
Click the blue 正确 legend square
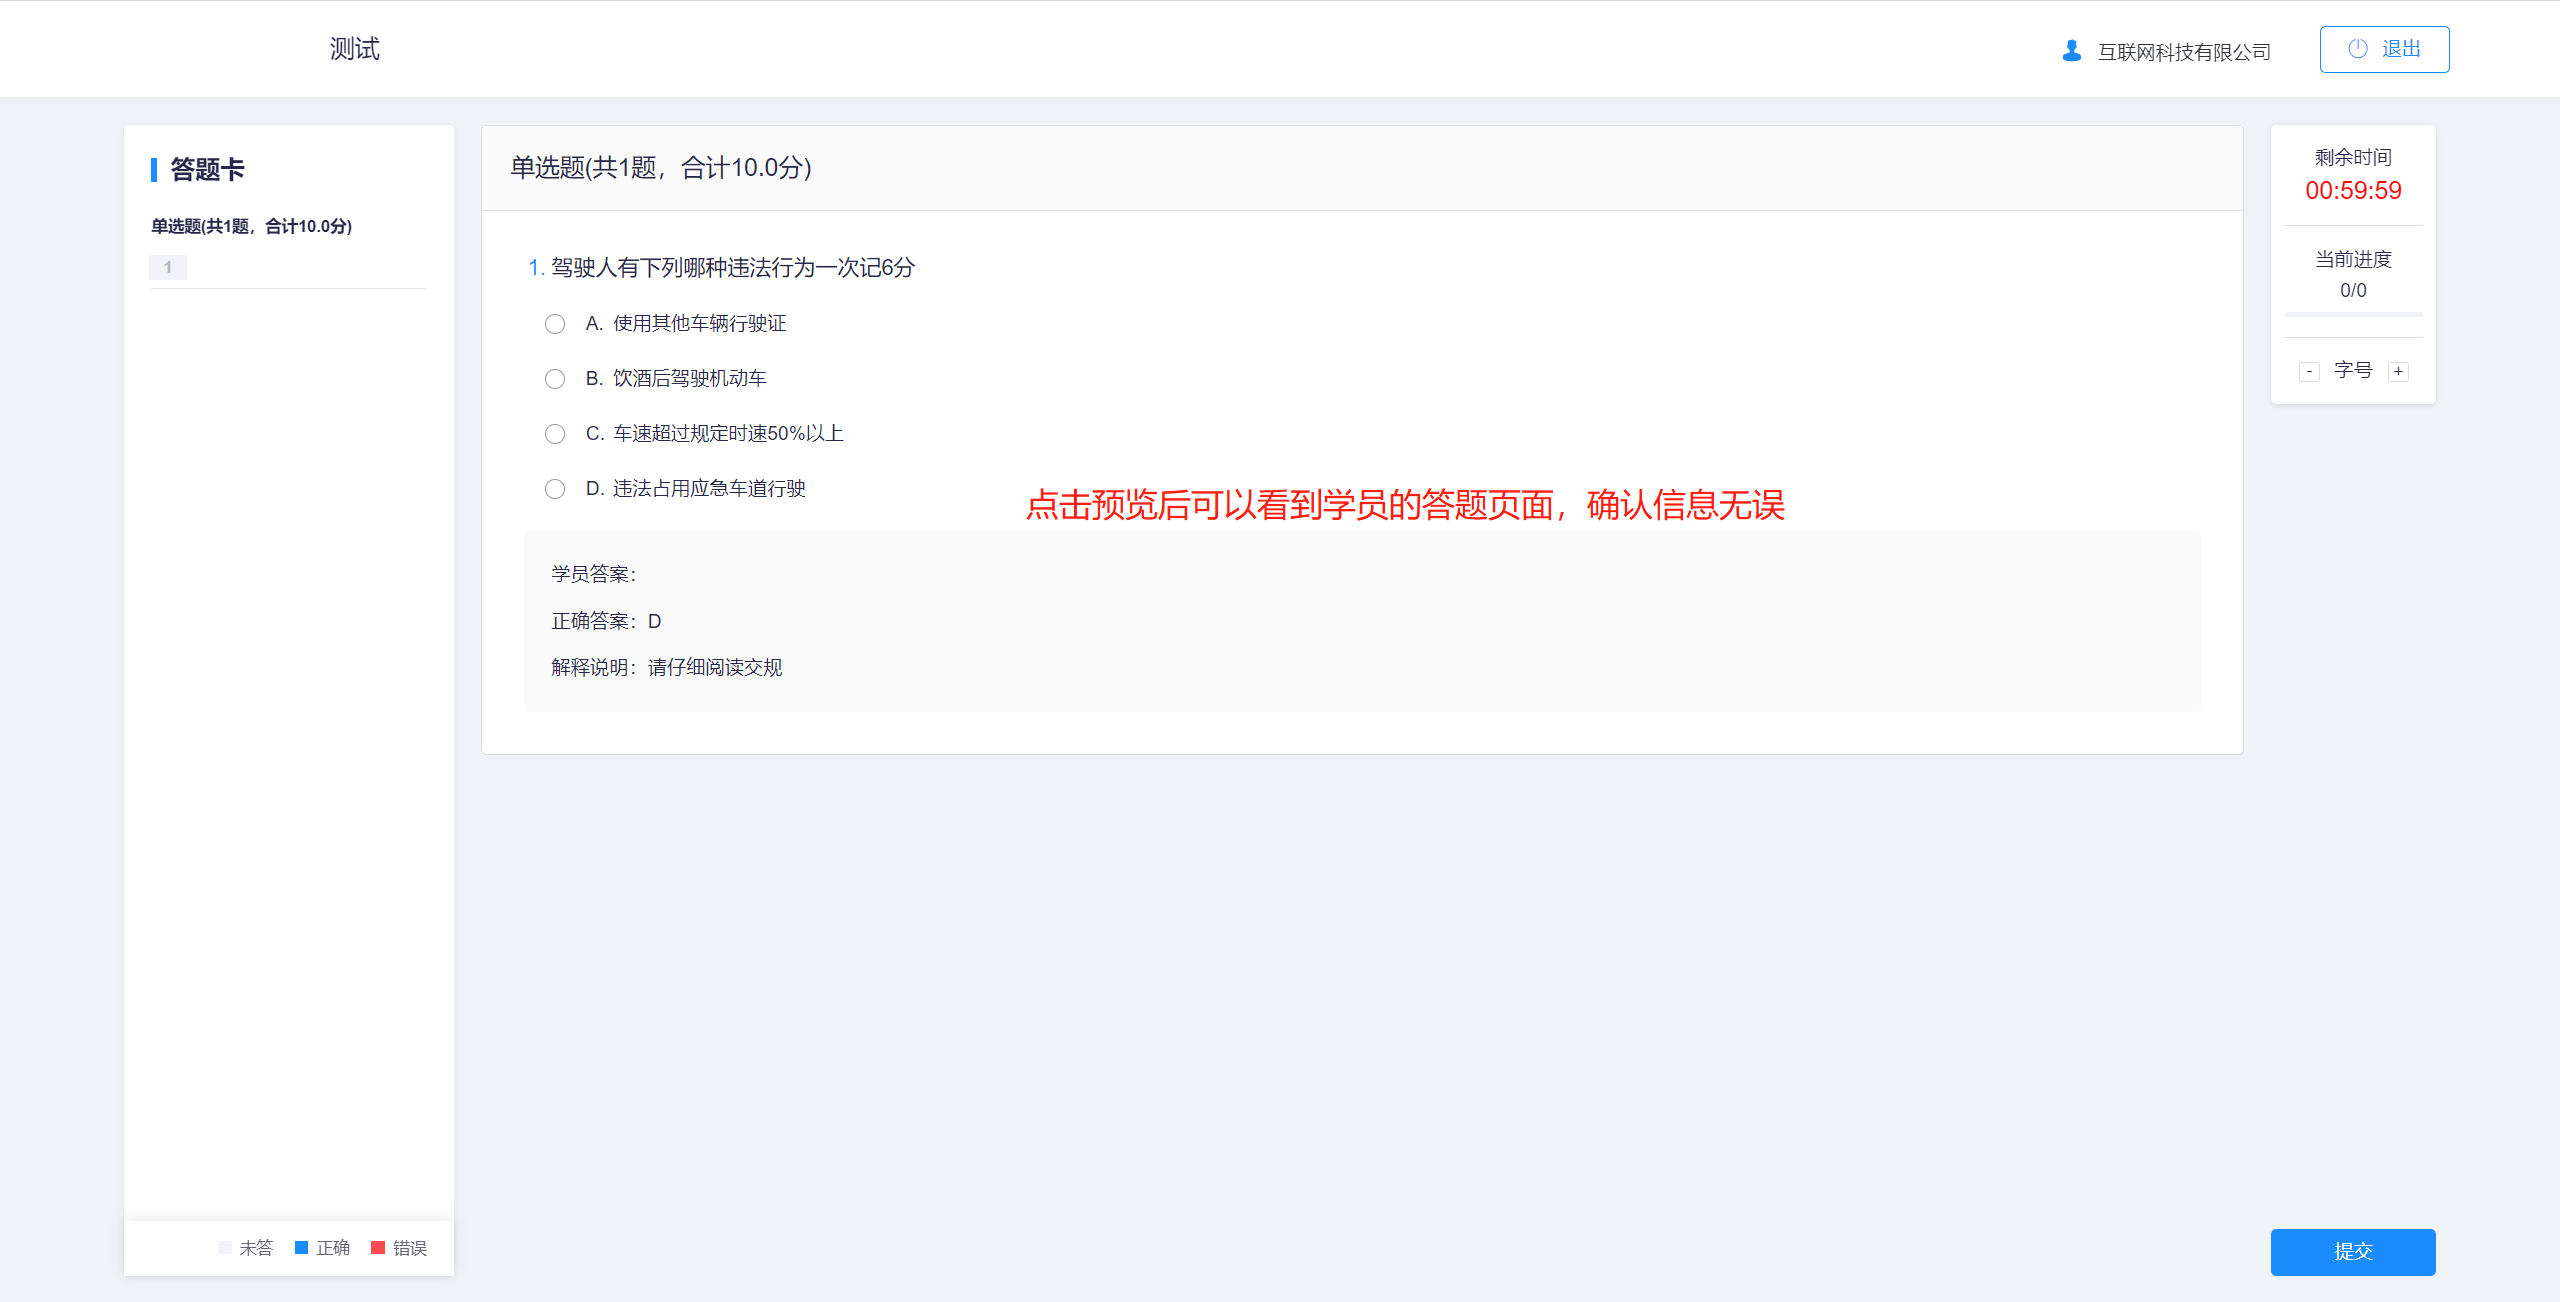tap(301, 1247)
